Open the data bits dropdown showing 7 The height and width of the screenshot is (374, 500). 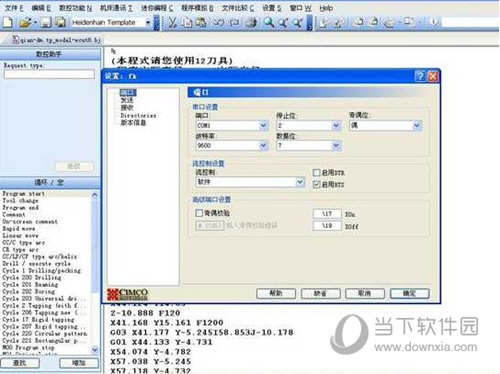pos(336,145)
